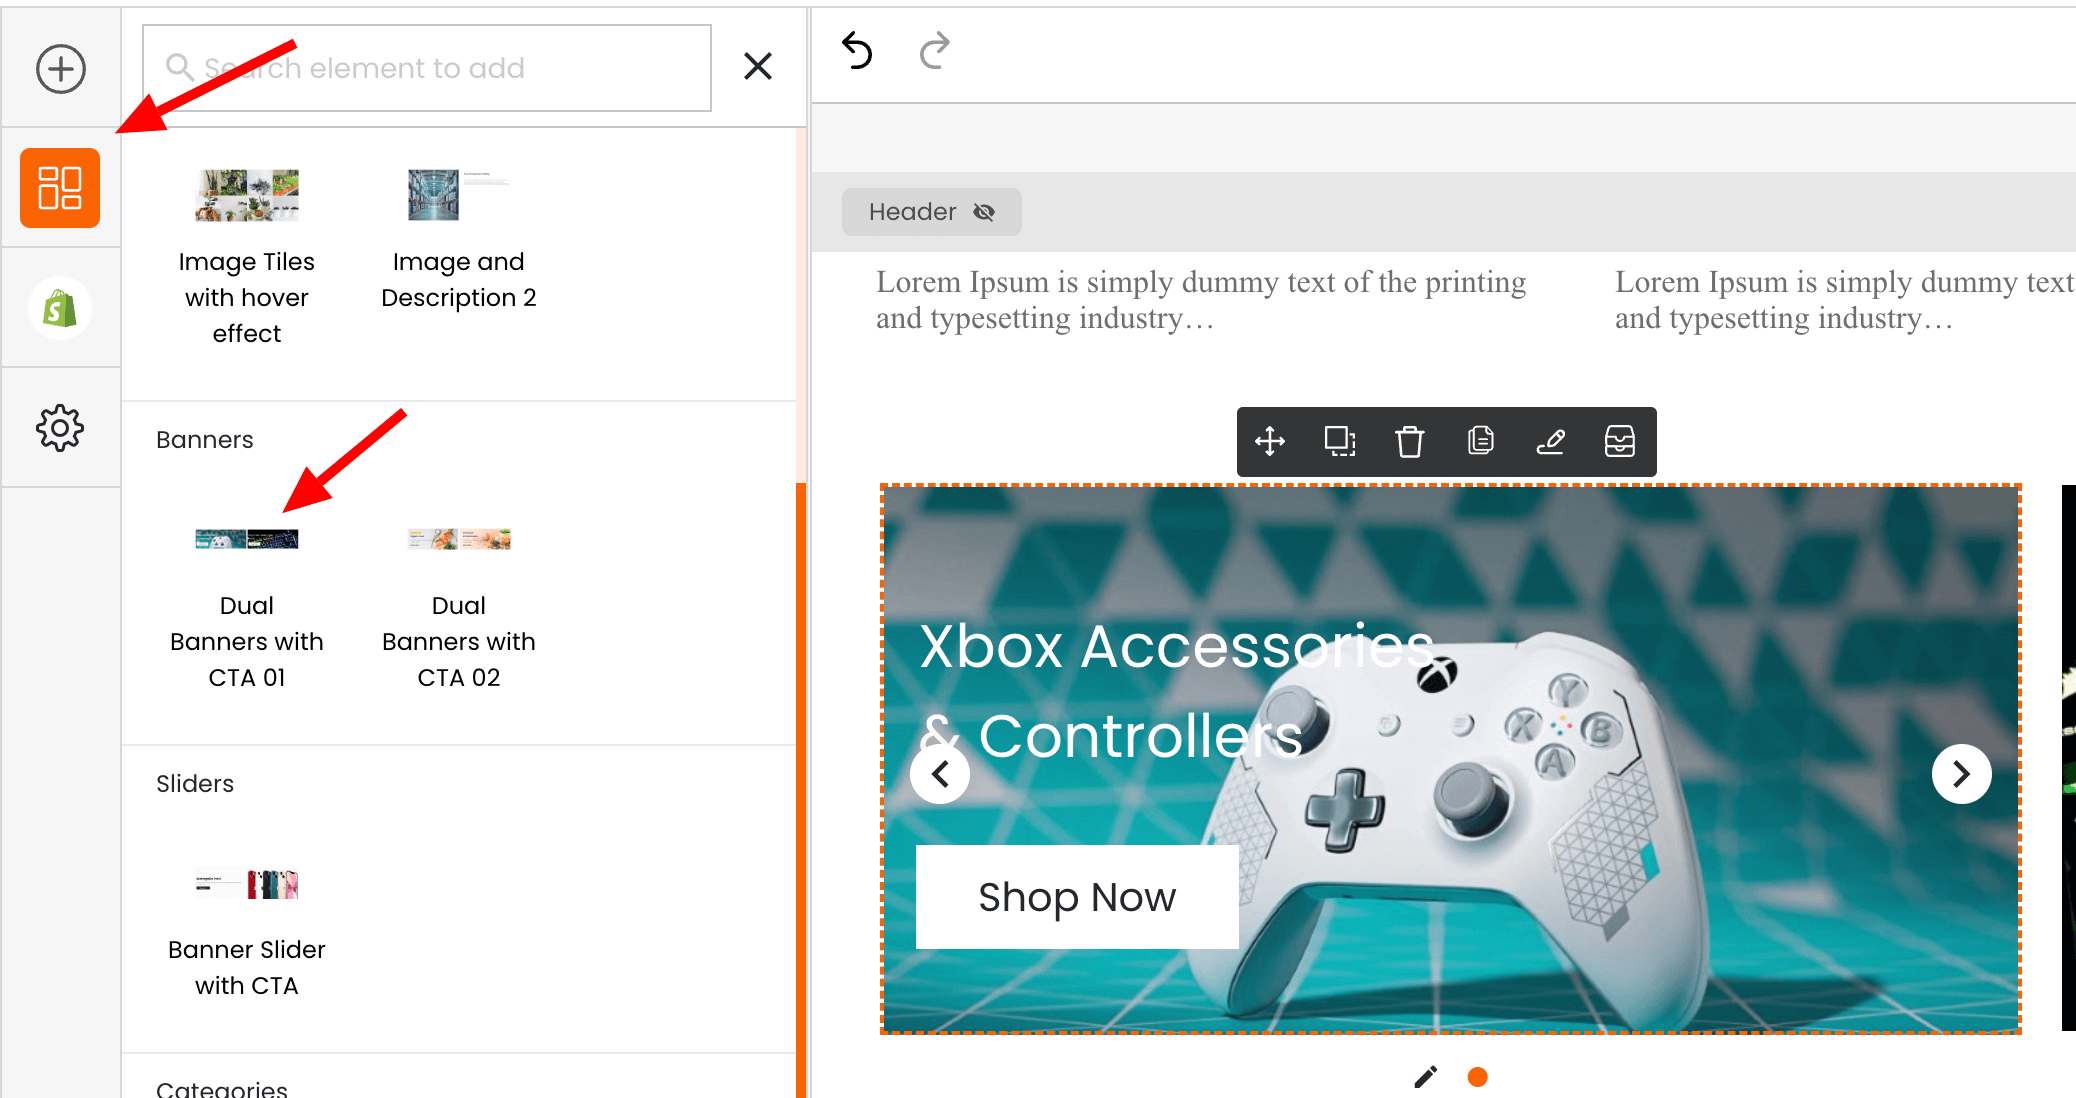Click the Search element to add field

[x=427, y=68]
